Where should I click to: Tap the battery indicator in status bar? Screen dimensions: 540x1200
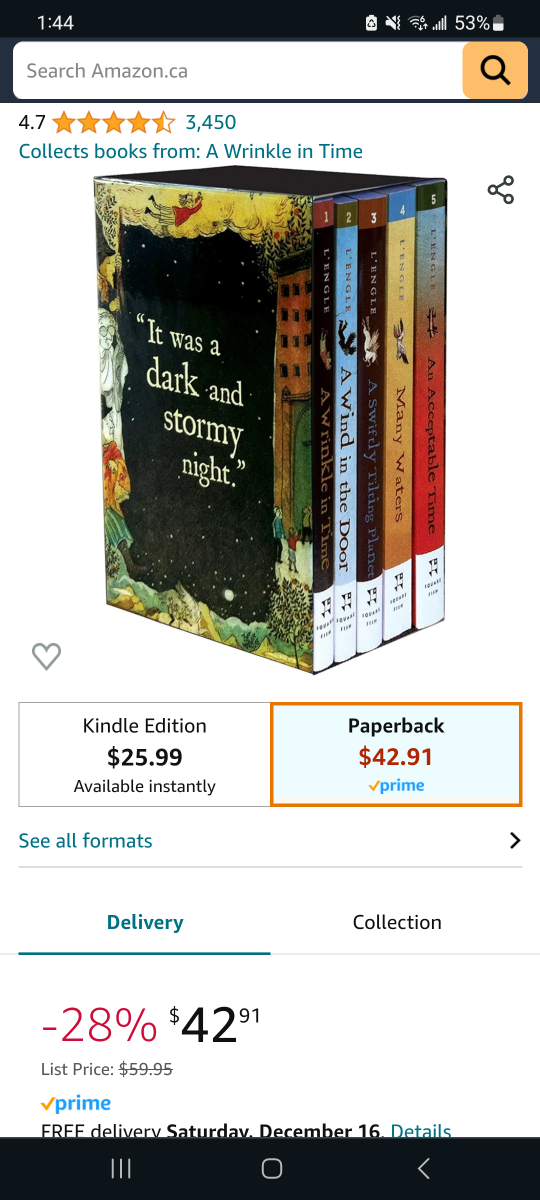tap(500, 22)
